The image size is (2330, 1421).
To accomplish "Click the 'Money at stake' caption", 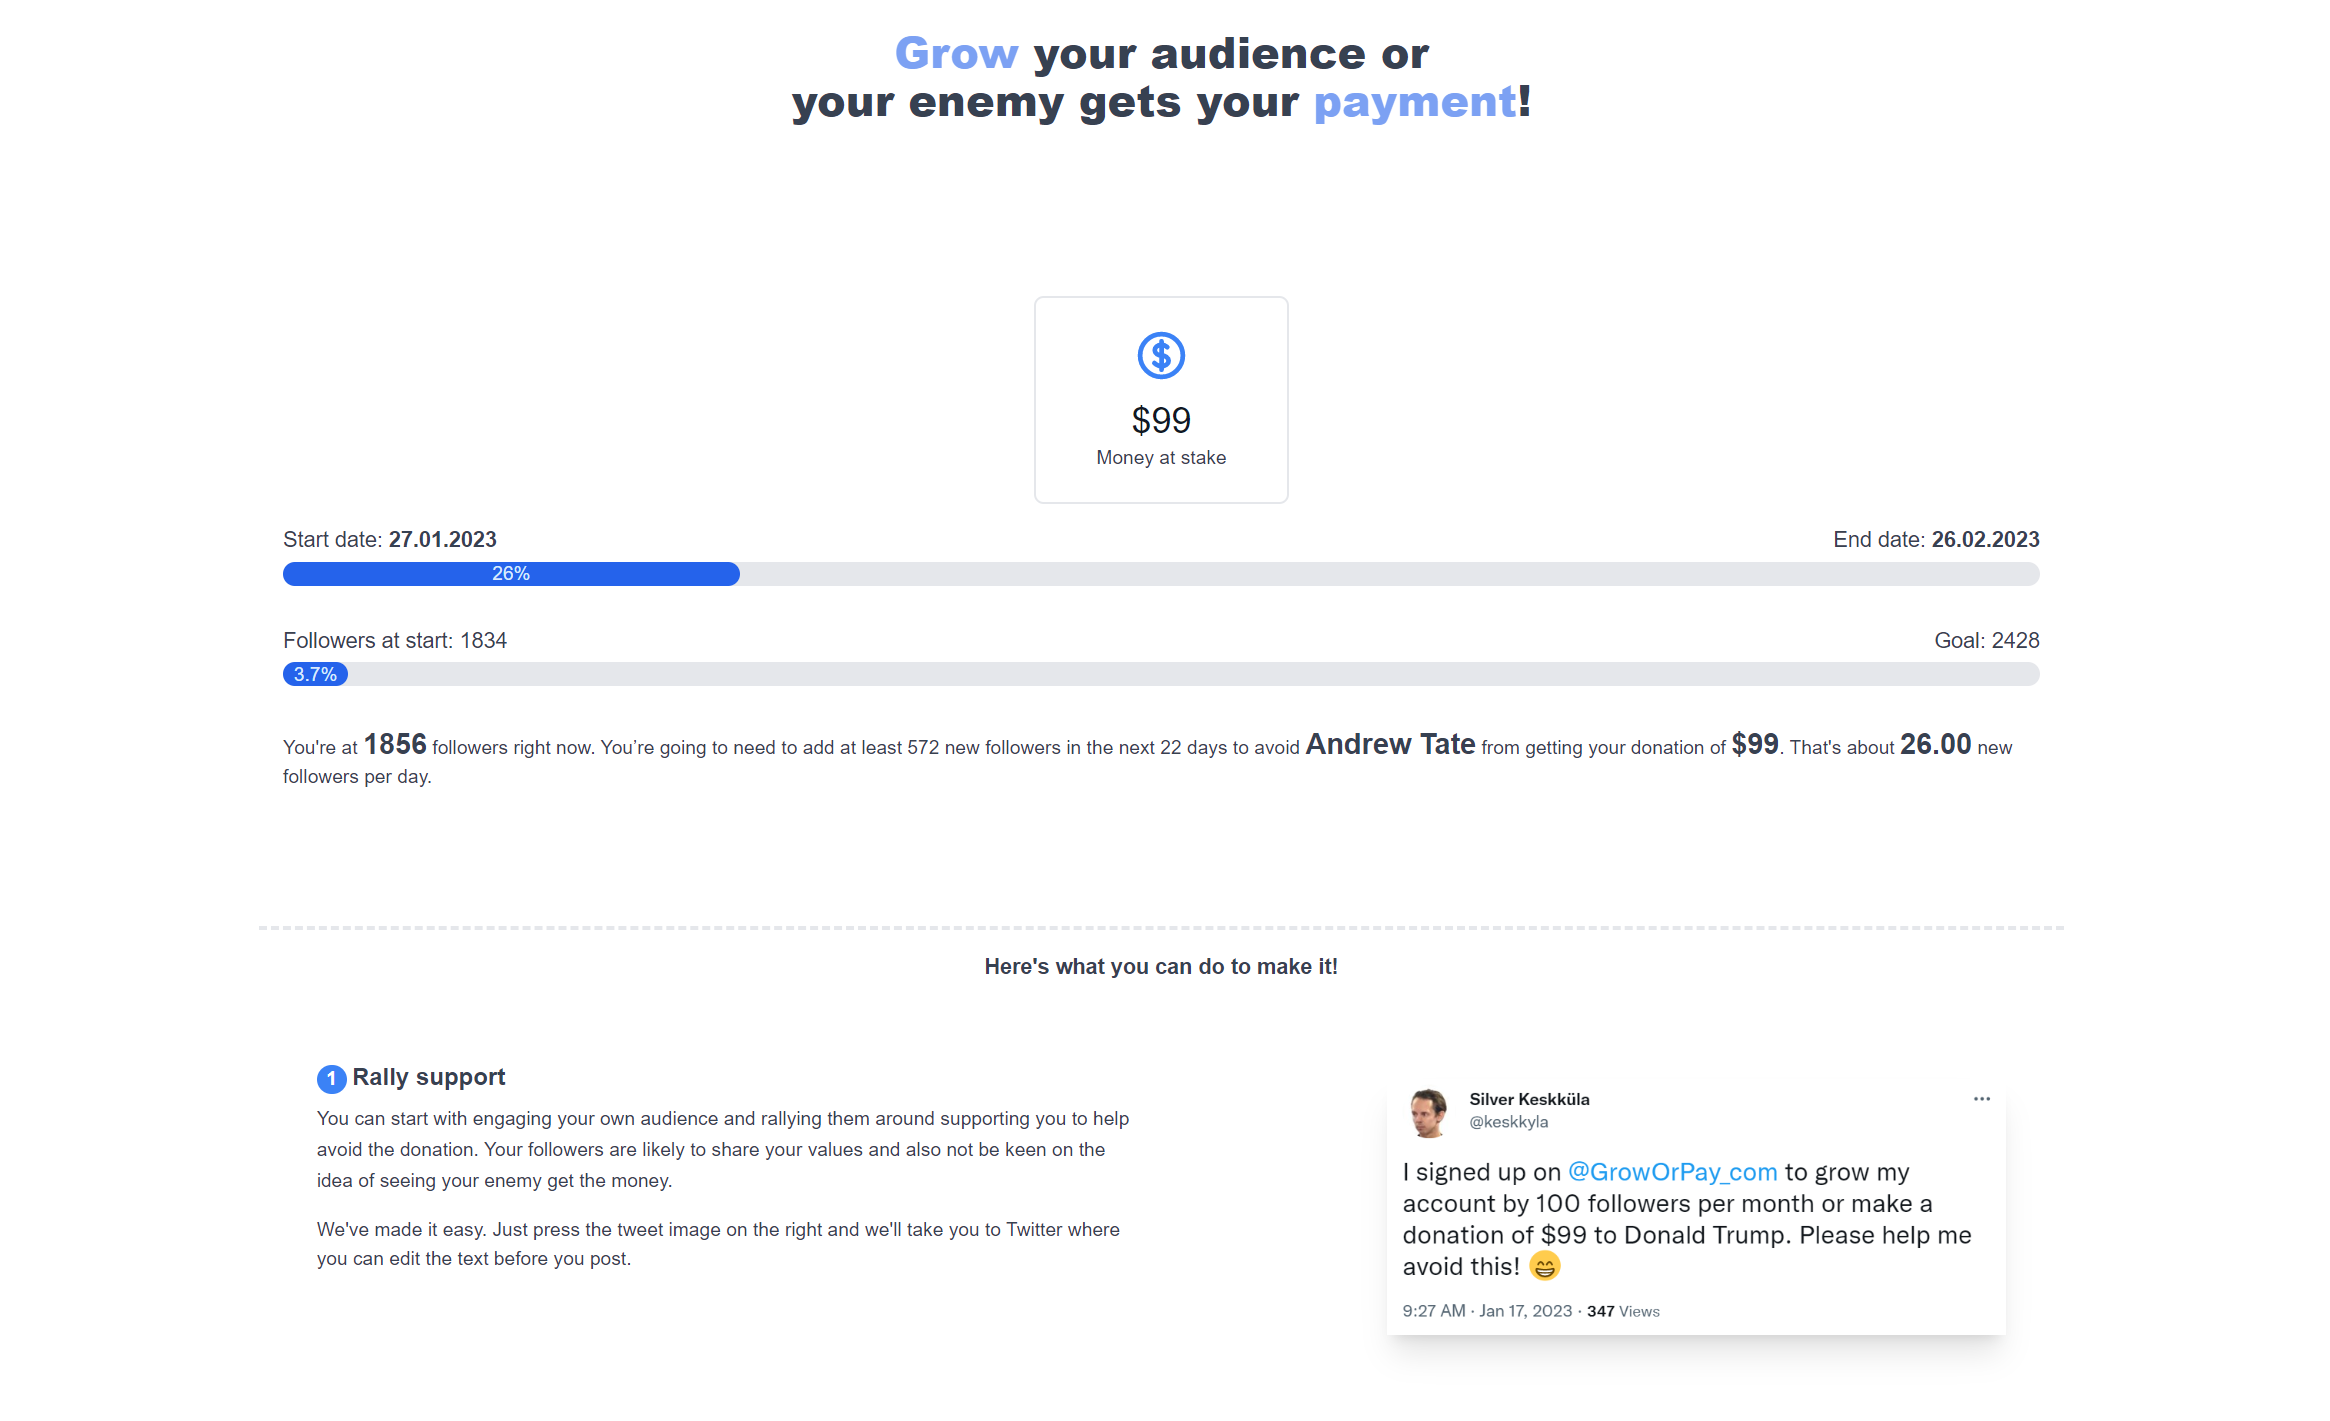I will pos(1161,458).
